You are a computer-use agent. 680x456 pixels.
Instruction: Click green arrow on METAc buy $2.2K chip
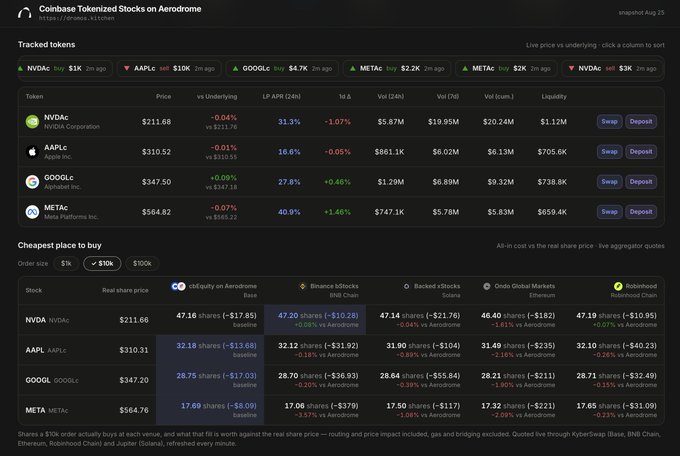click(353, 69)
